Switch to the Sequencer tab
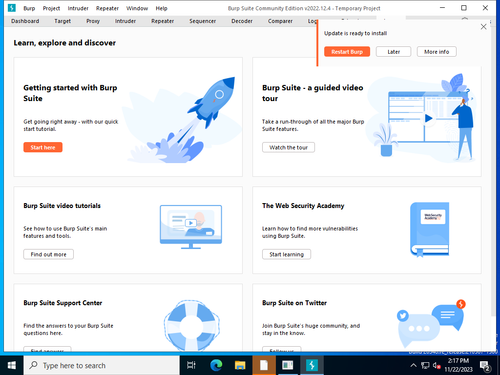Viewport: 500px width, 375px height. tap(203, 21)
